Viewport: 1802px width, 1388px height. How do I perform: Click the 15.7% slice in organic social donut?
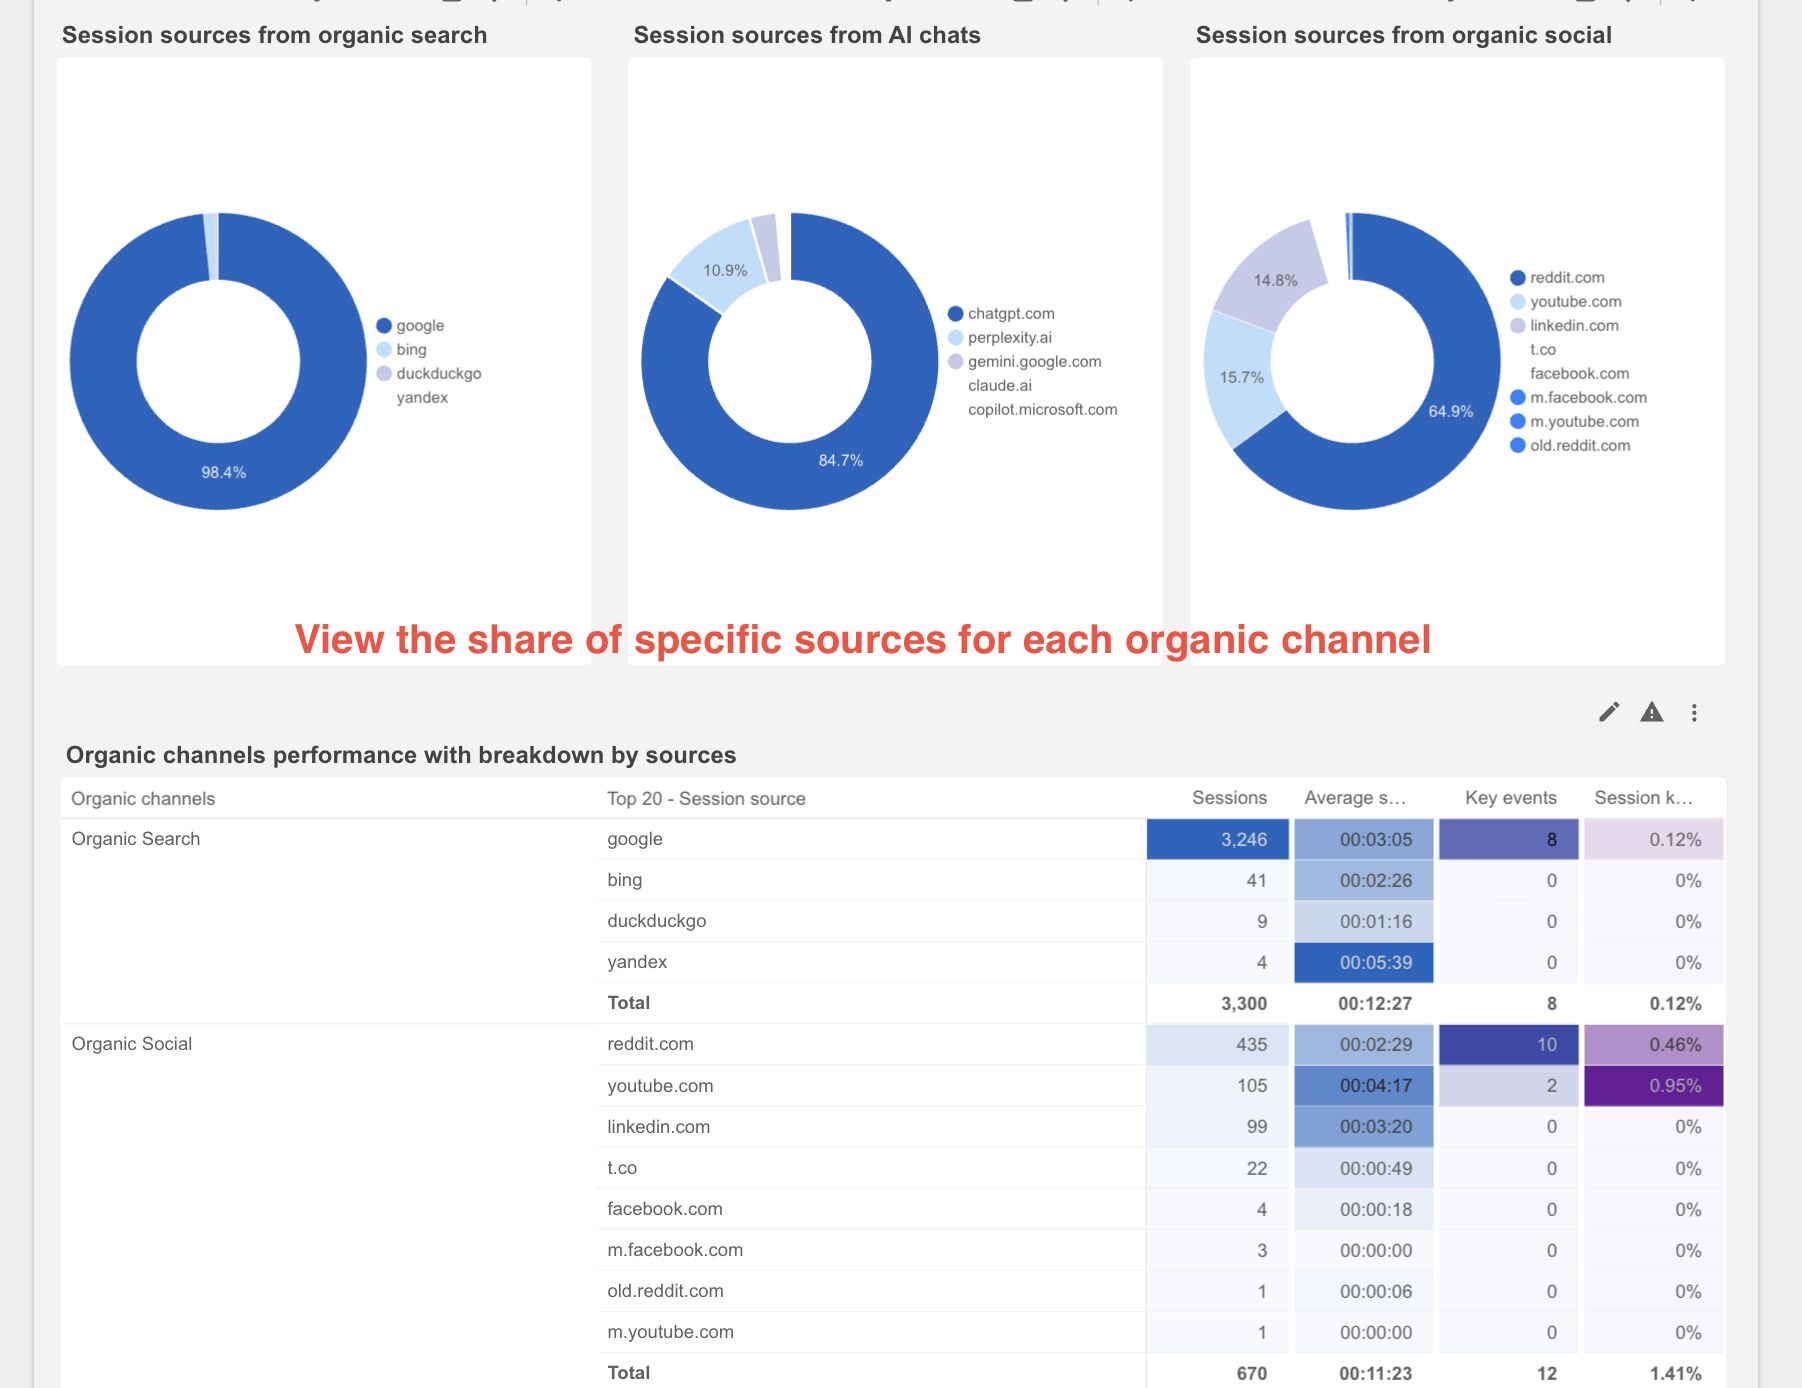(x=1241, y=377)
